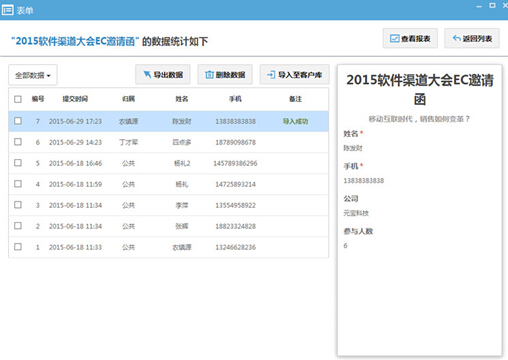Click the 导出数据 export arrow icon

click(x=147, y=74)
